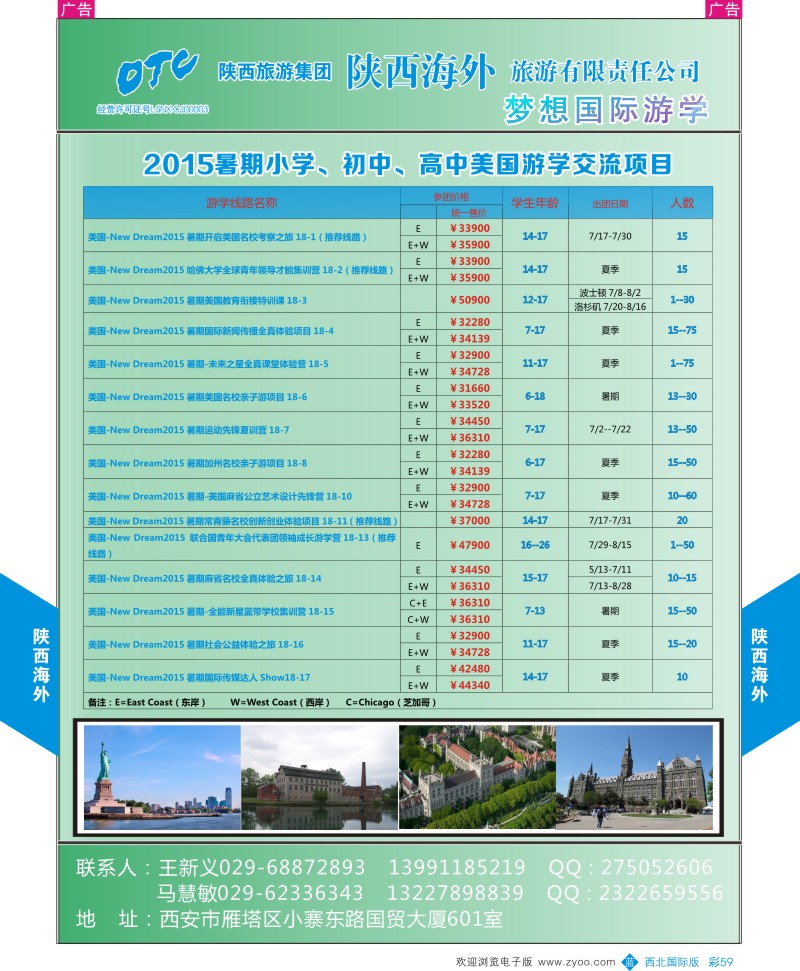The image size is (800, 971).
Task: Click the 彩59 page number
Action: click(721, 962)
